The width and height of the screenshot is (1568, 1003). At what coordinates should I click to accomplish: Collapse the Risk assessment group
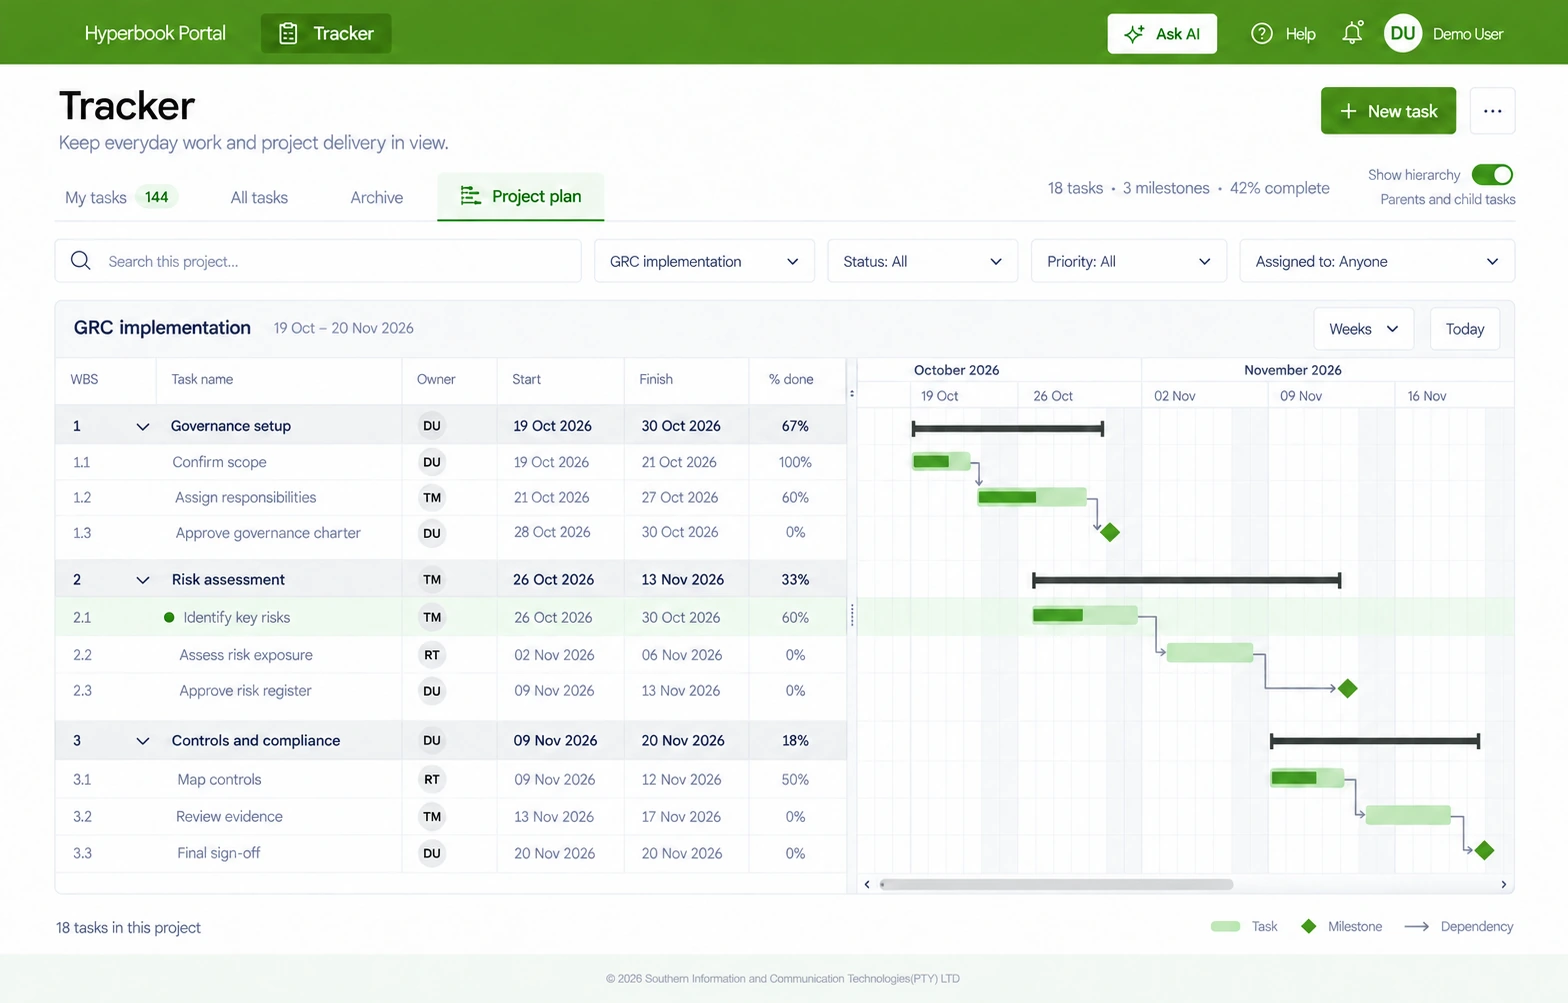(x=143, y=580)
